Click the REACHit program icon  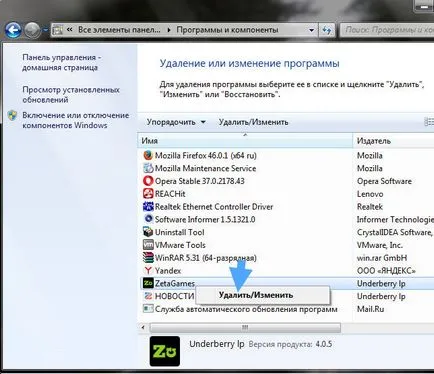[x=148, y=194]
